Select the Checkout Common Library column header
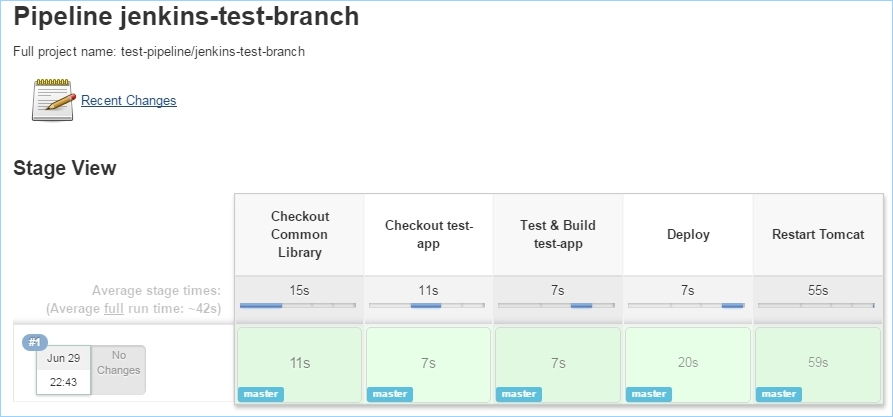The height and width of the screenshot is (417, 893). pos(300,235)
